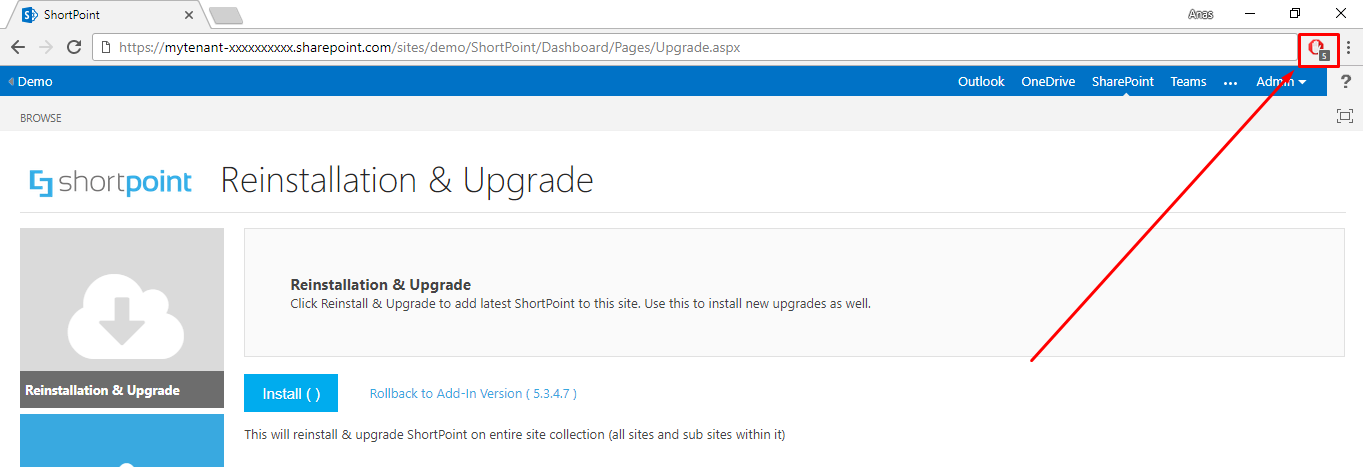Select SharePoint in the top bar
This screenshot has width=1363, height=467.
pos(1122,82)
